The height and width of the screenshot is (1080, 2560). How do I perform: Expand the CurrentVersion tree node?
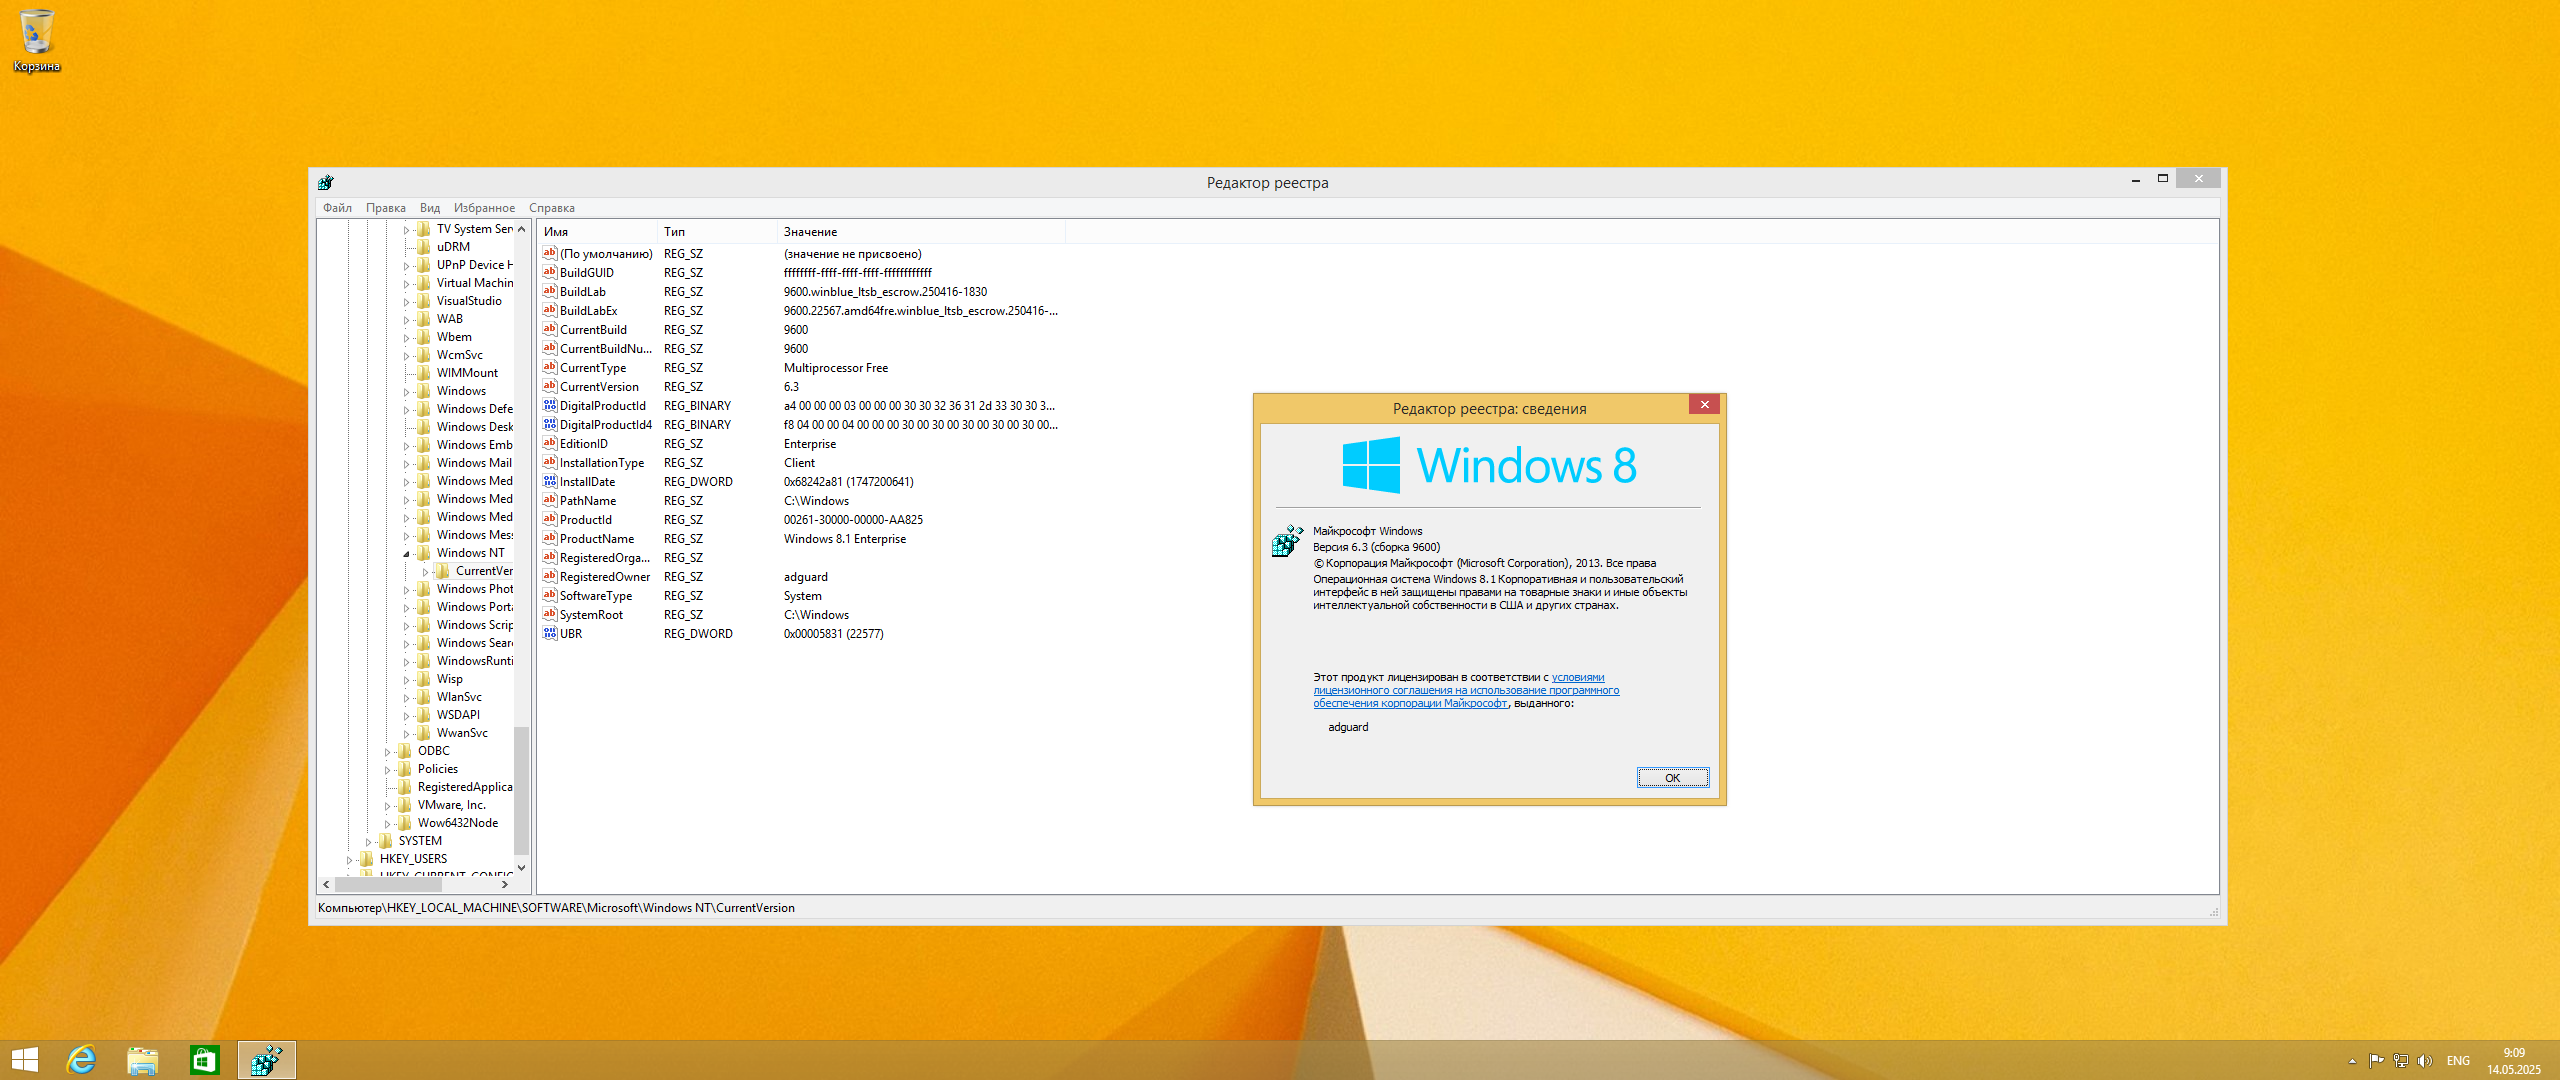[425, 571]
